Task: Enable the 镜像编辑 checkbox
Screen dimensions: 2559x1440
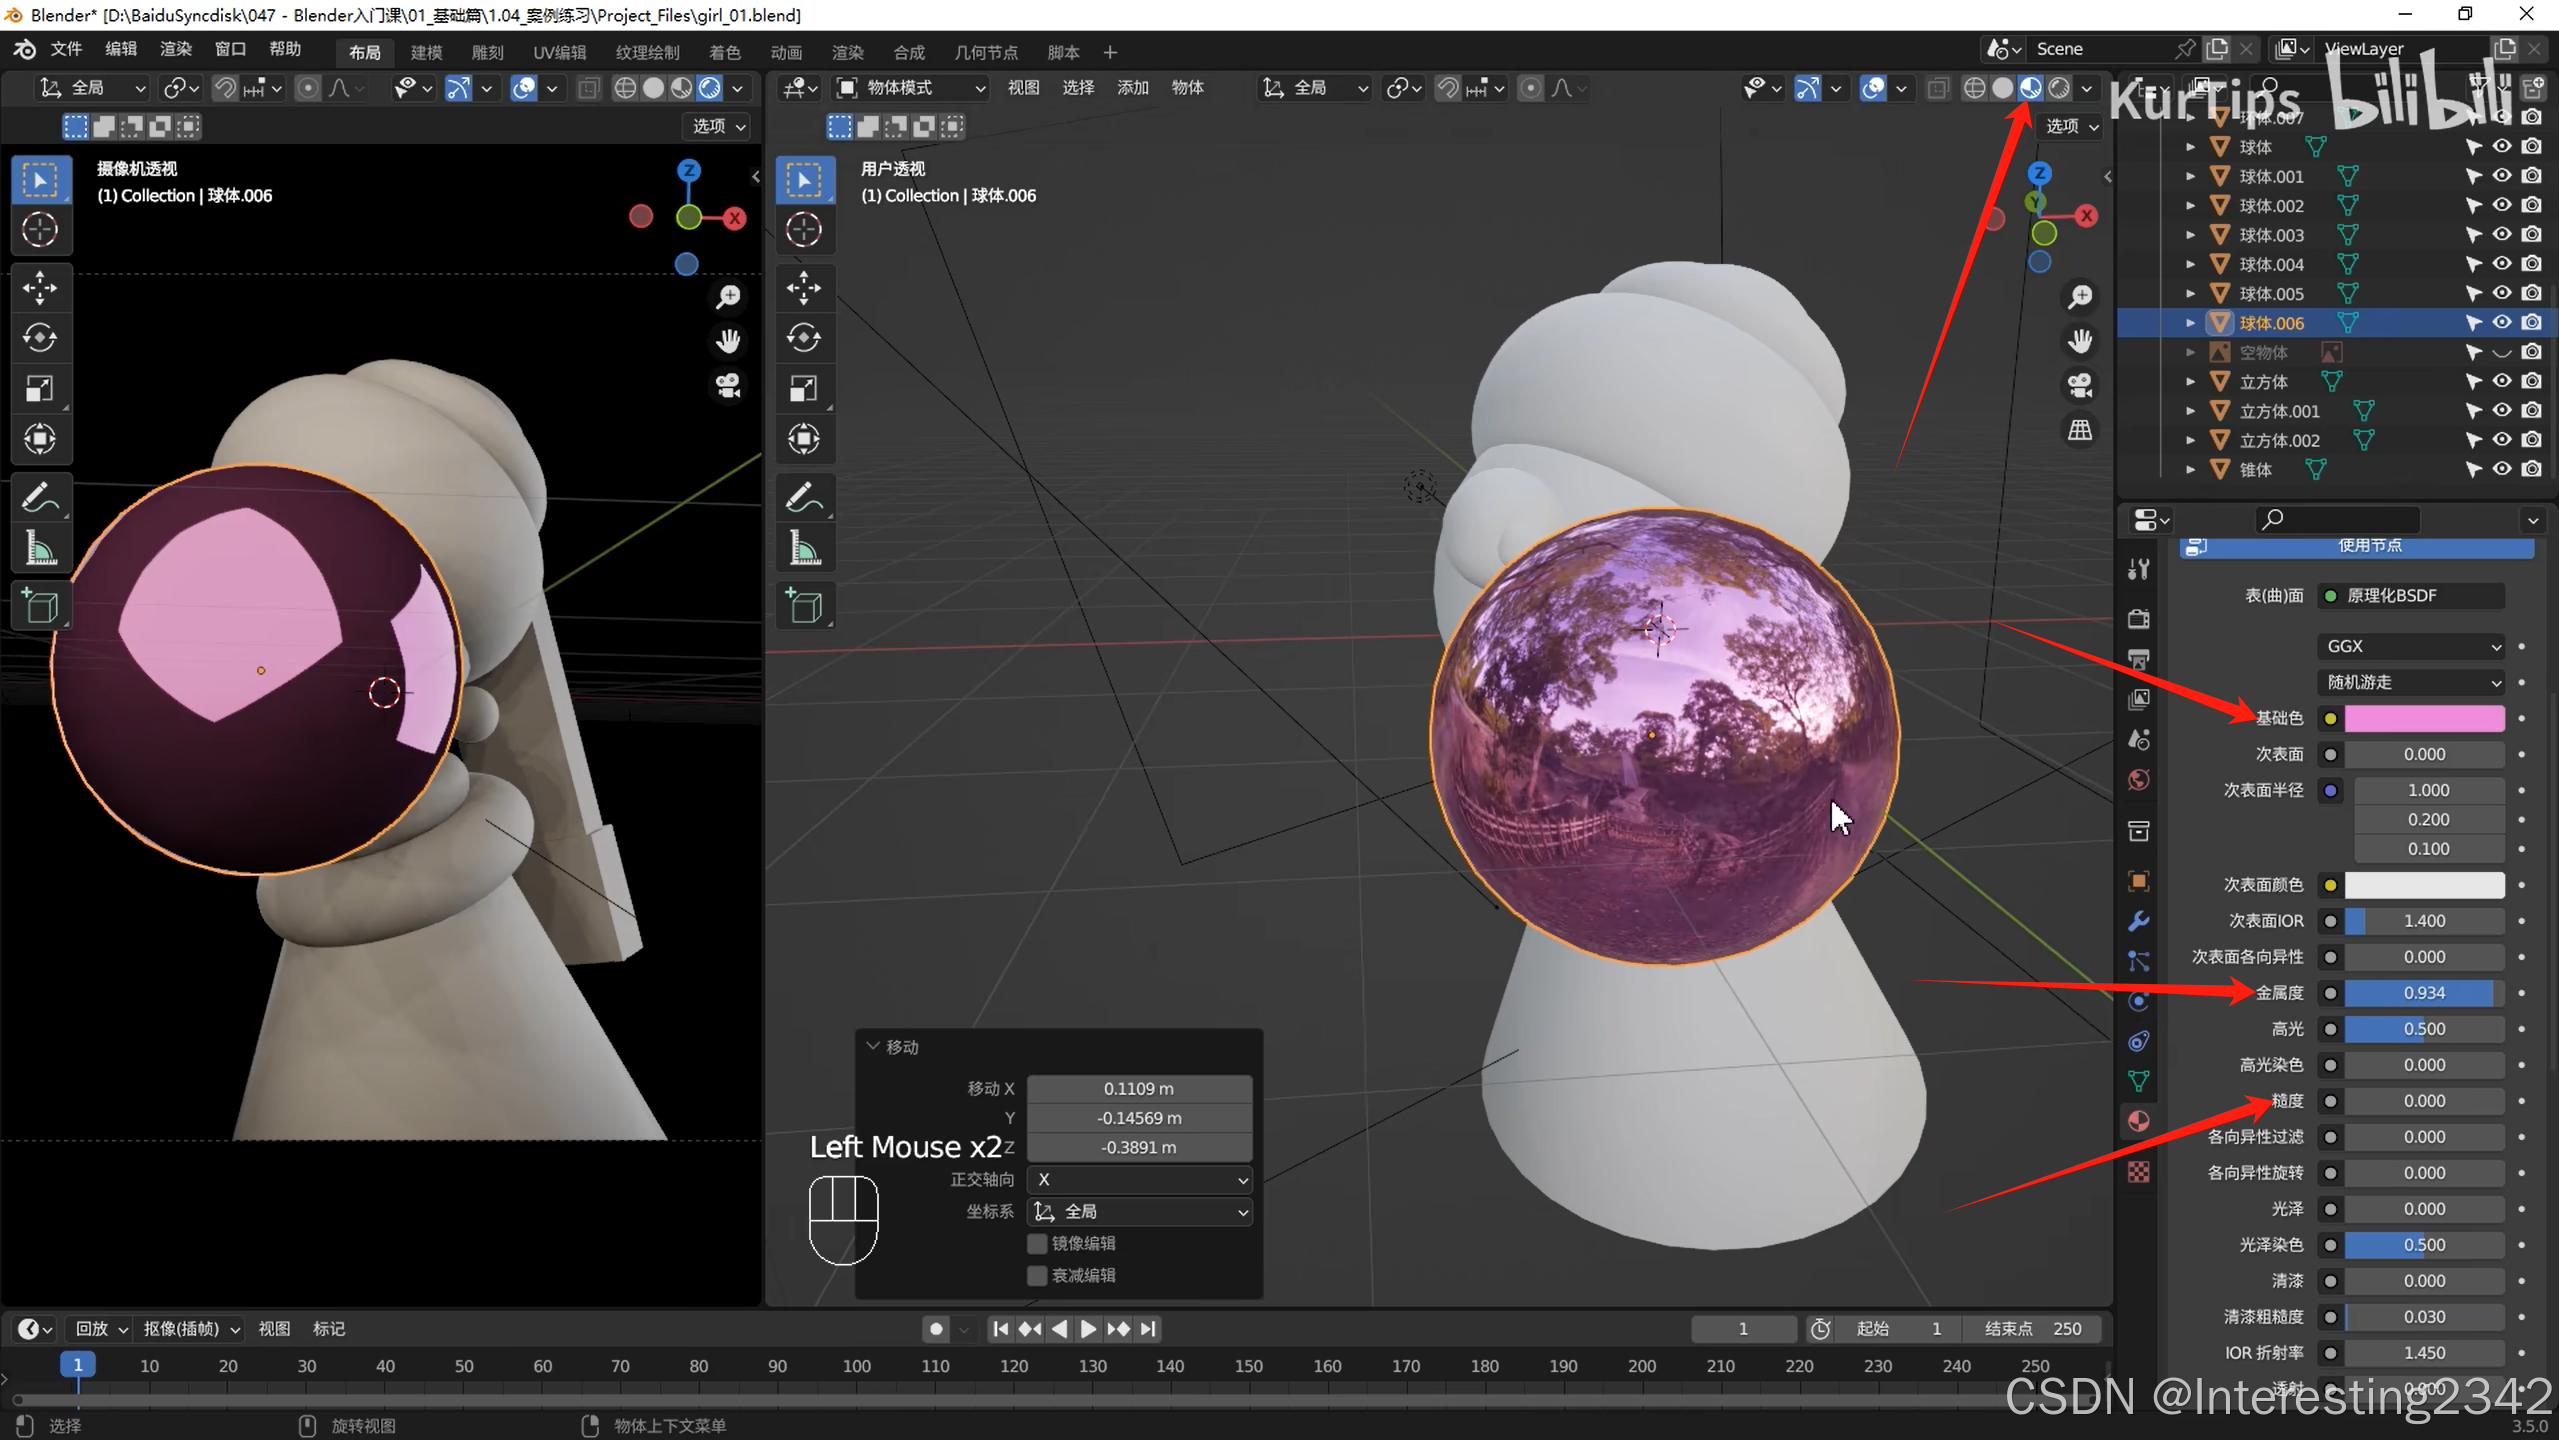Action: (1037, 1243)
